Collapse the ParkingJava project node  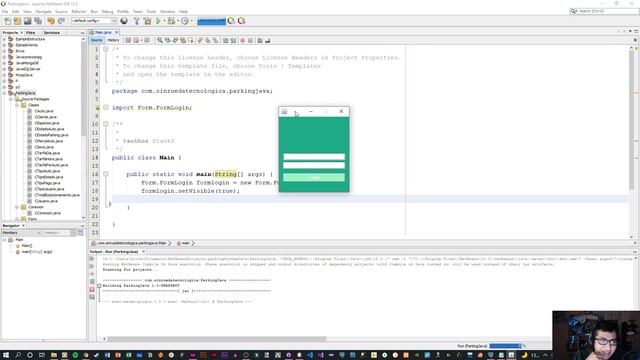click(x=4, y=93)
